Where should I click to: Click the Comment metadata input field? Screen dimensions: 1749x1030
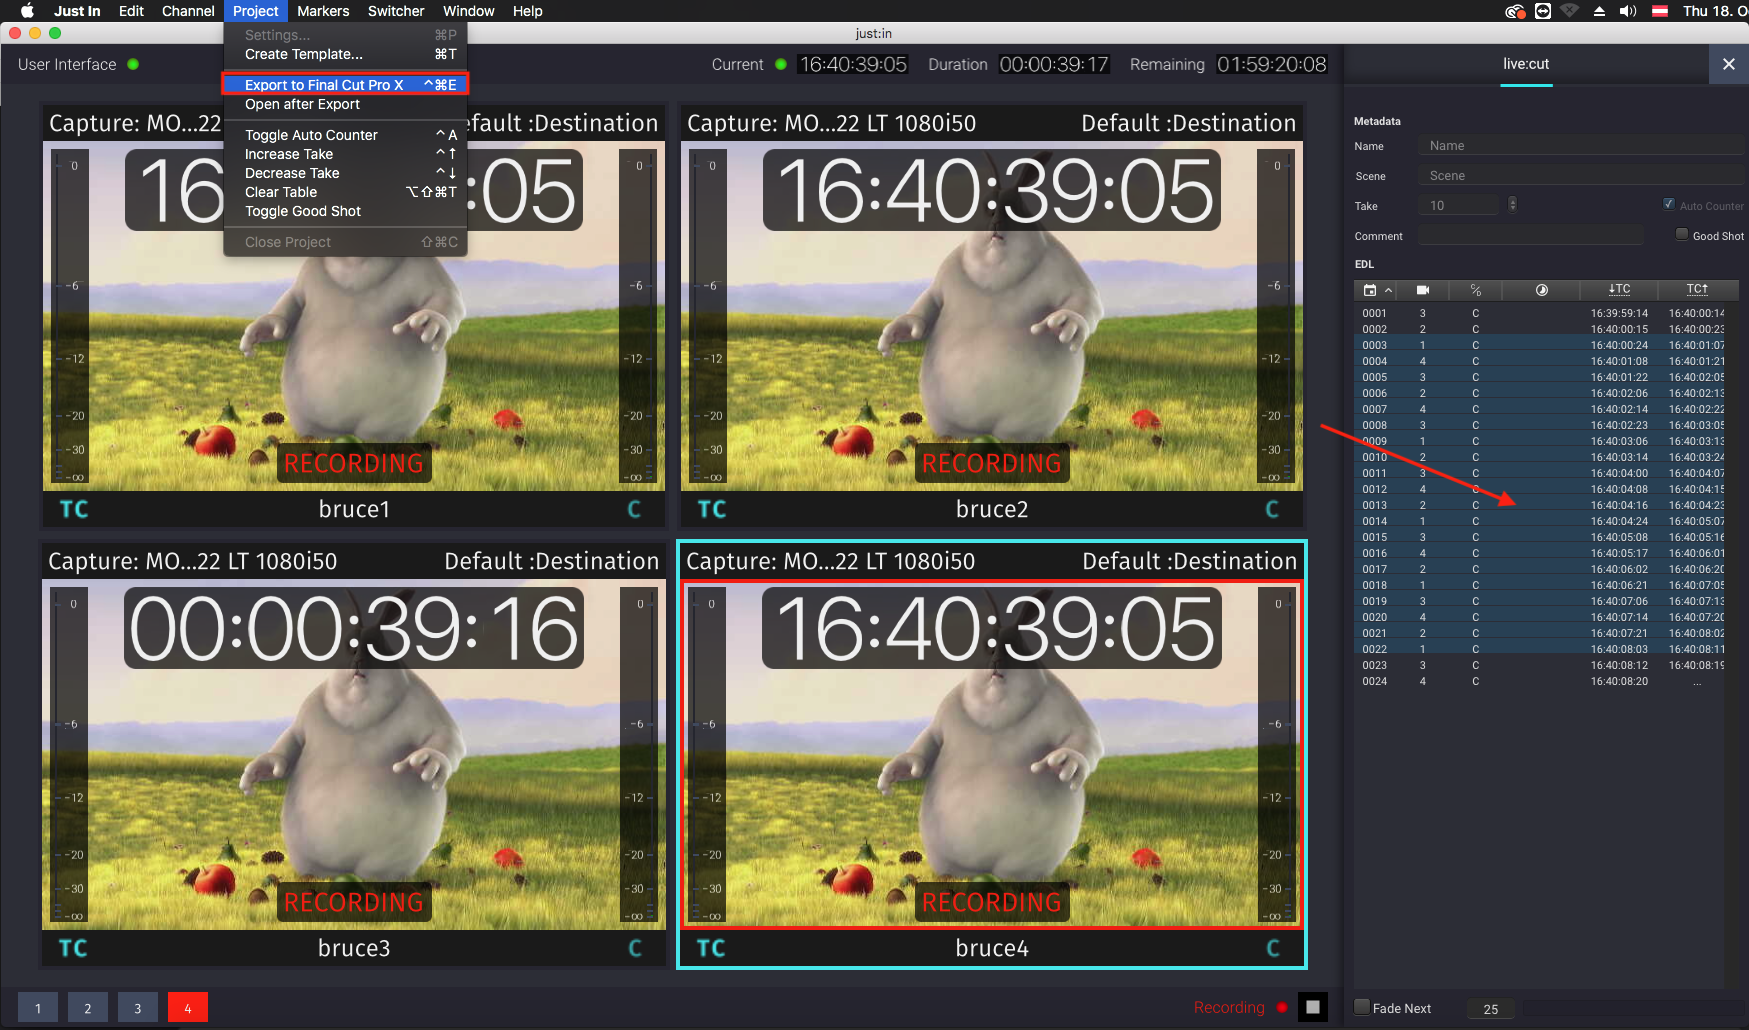1530,236
